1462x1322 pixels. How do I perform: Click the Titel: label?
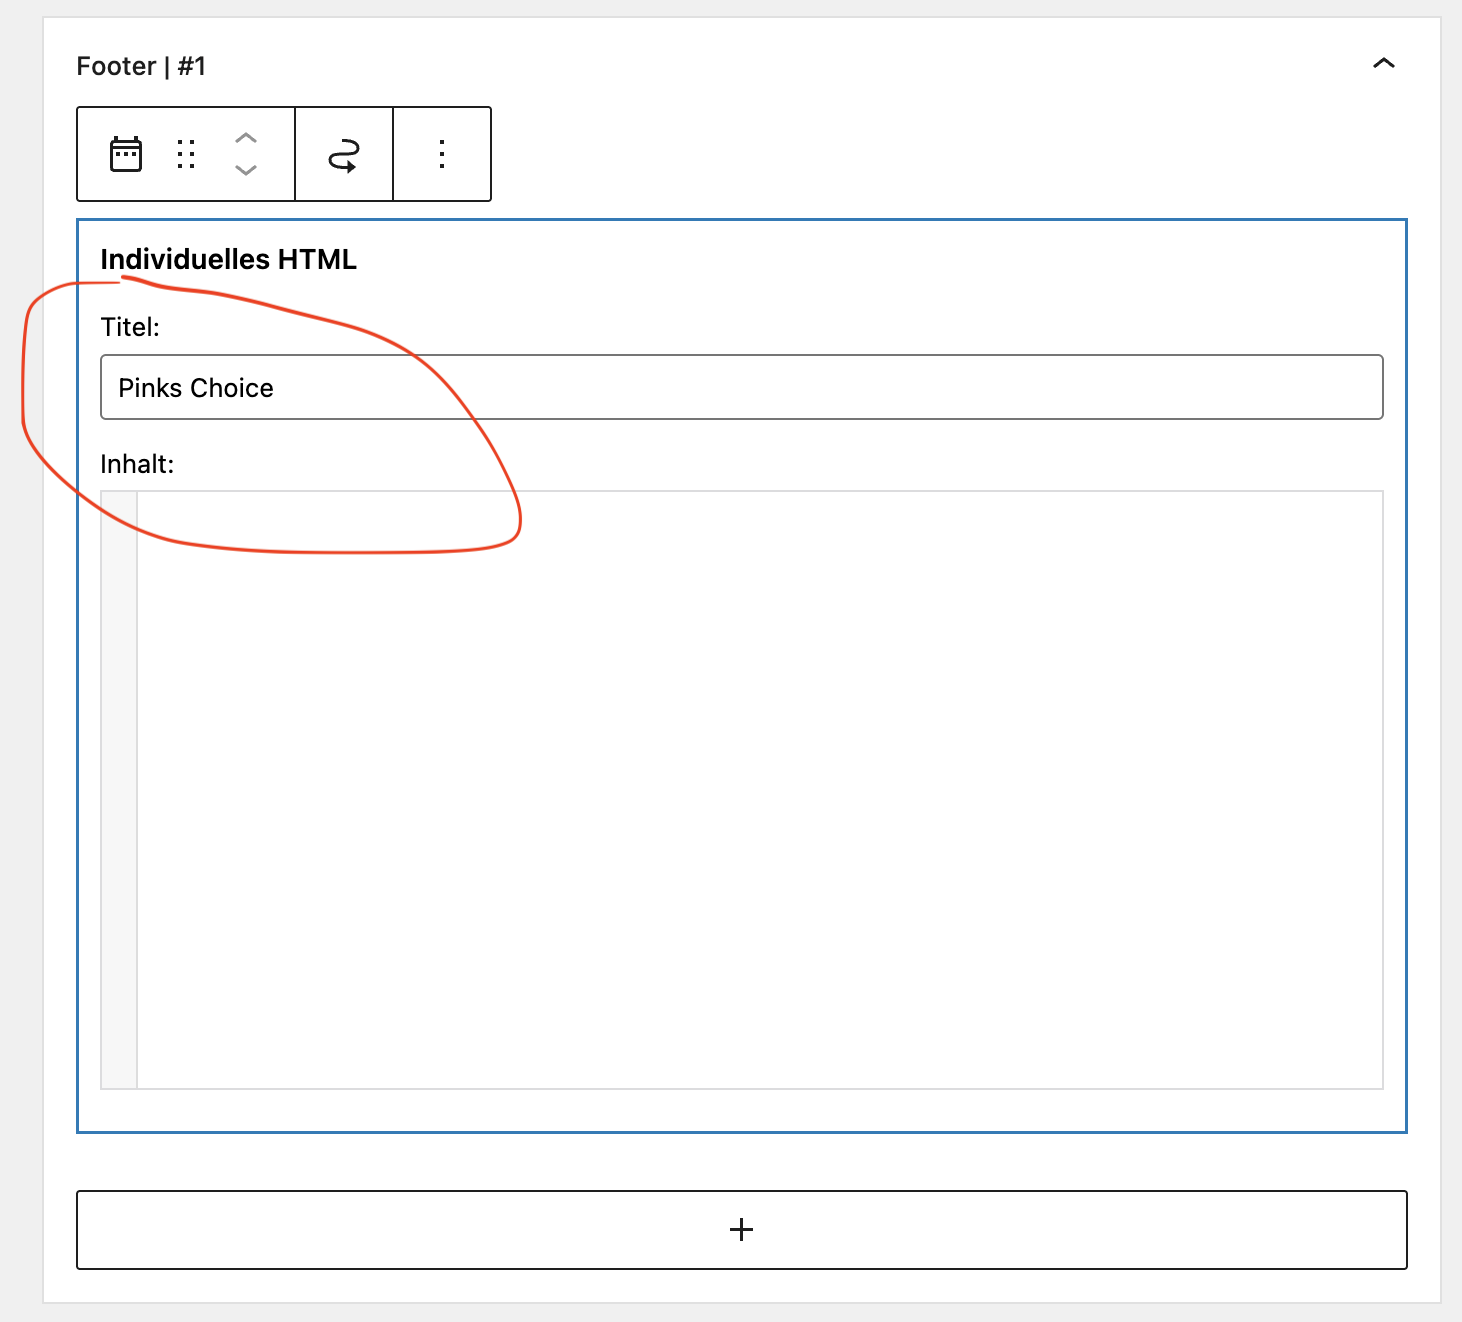(130, 327)
